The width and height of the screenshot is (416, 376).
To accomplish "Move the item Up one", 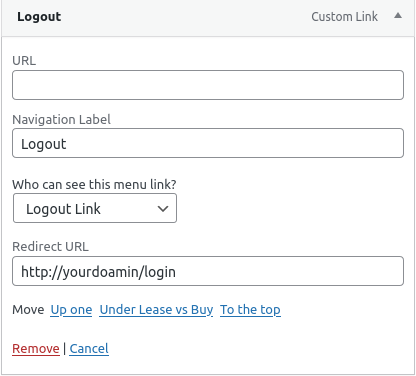I will coord(71,310).
